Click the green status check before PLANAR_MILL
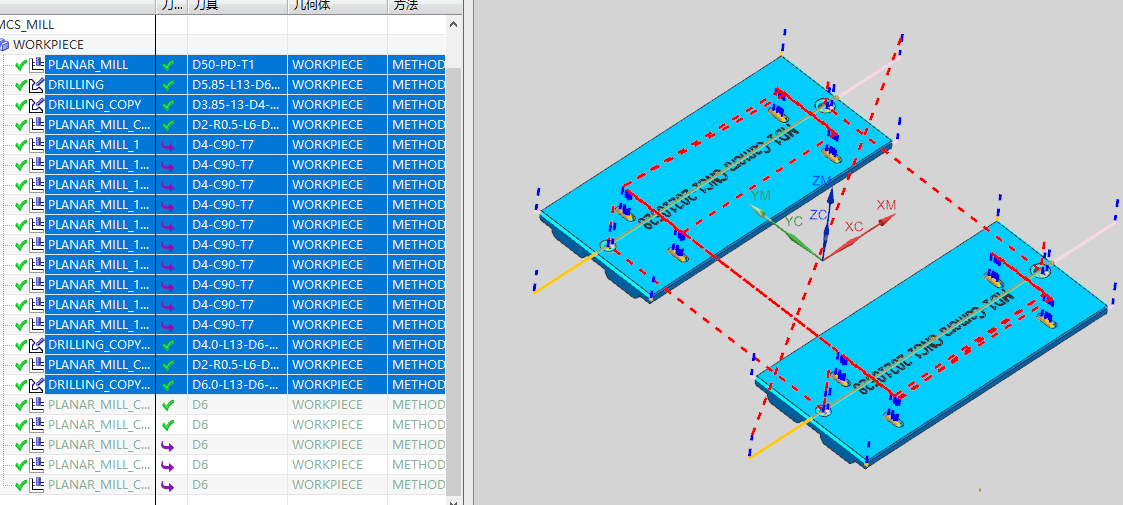This screenshot has height=505, width=1123. (21, 64)
